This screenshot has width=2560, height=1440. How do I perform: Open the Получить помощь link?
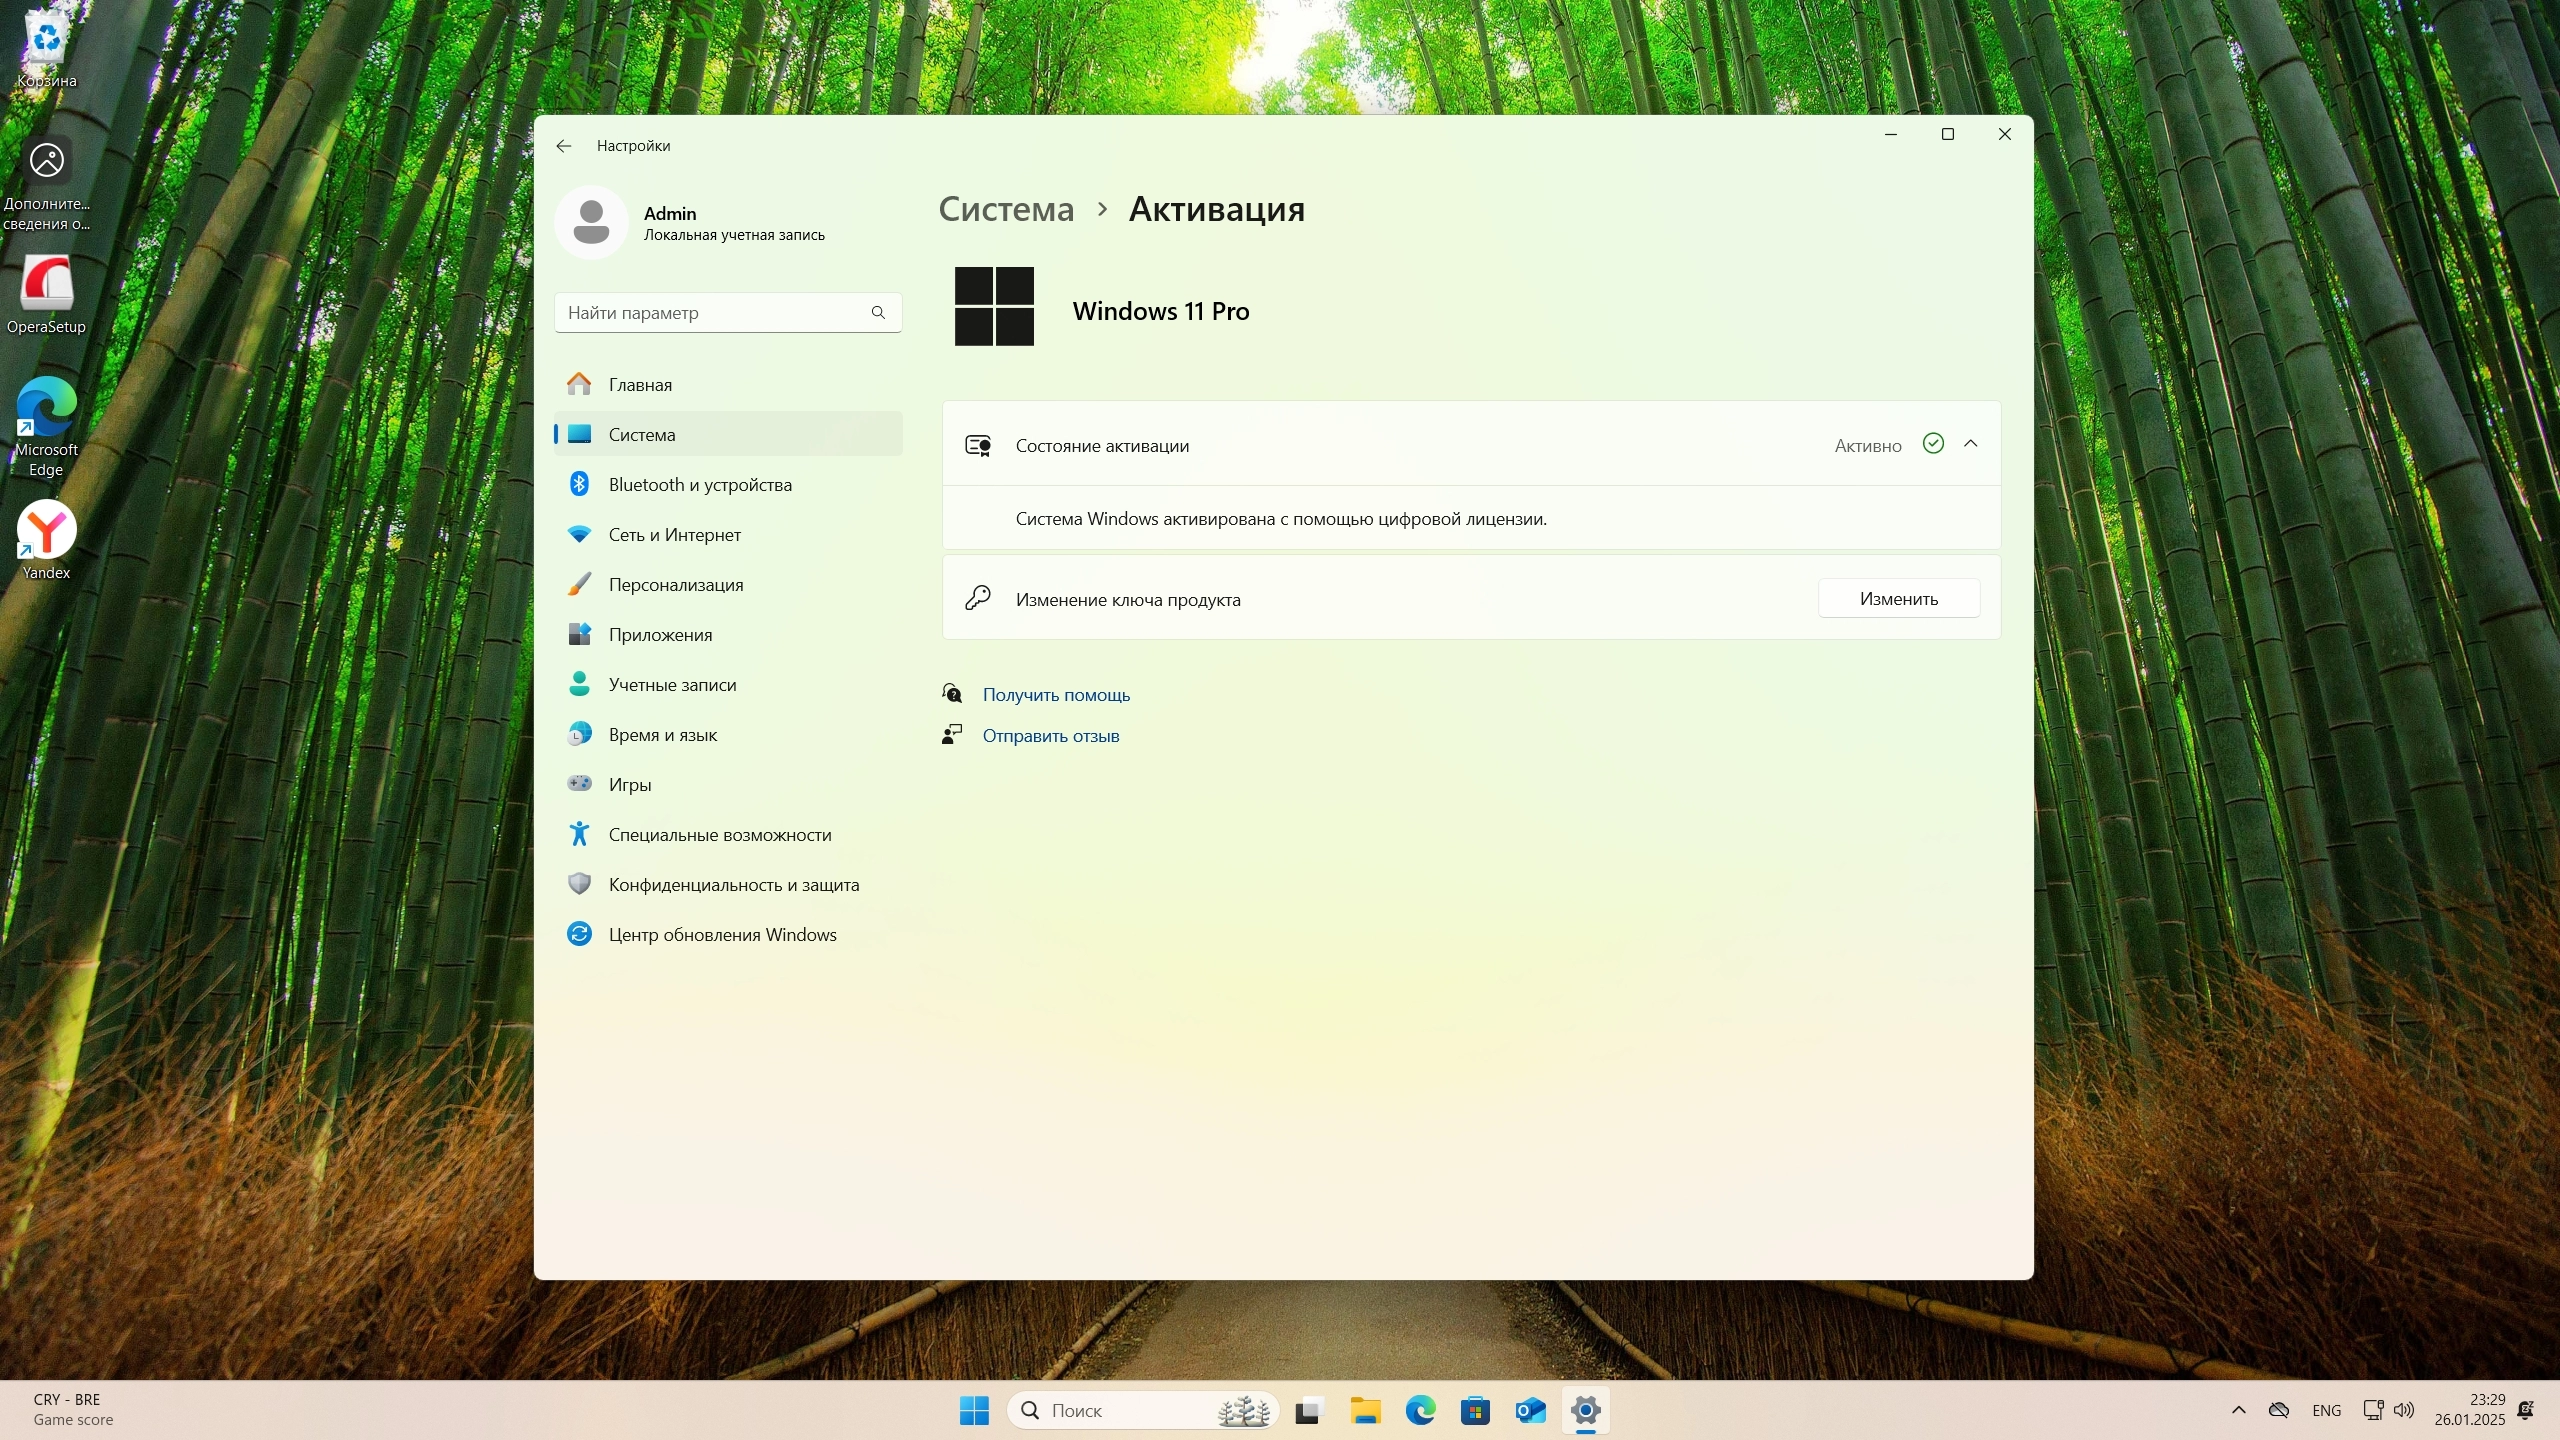[x=1056, y=695]
